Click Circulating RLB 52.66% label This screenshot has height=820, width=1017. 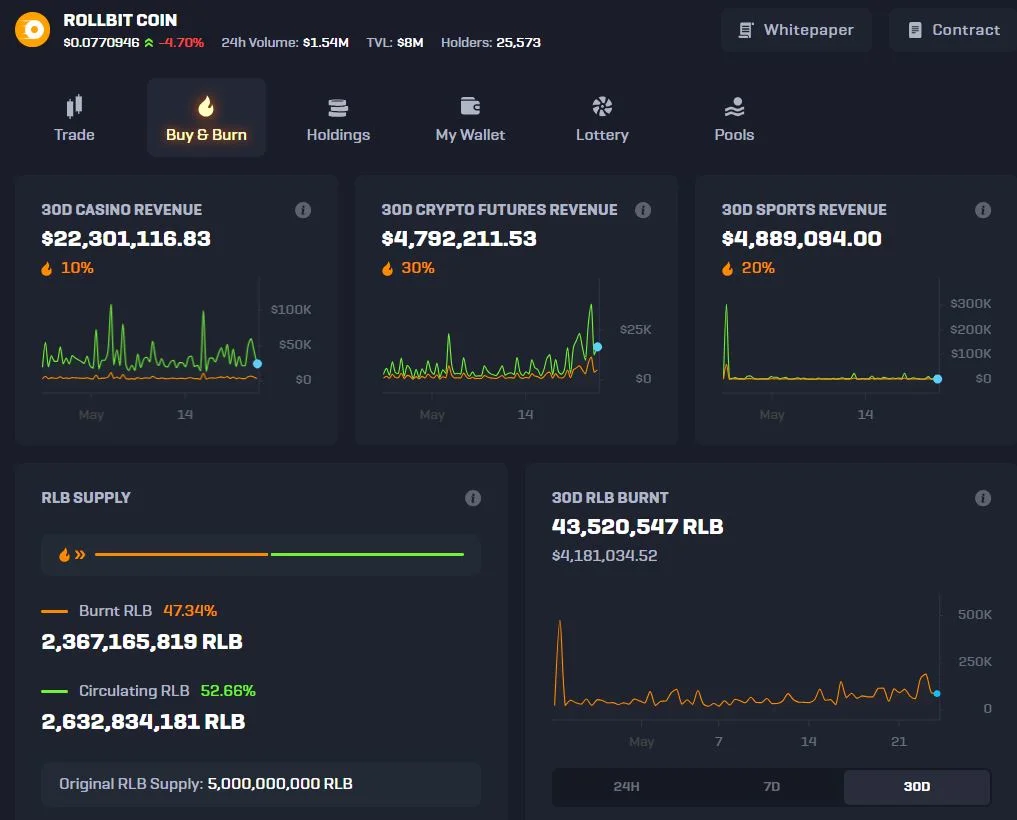149,691
